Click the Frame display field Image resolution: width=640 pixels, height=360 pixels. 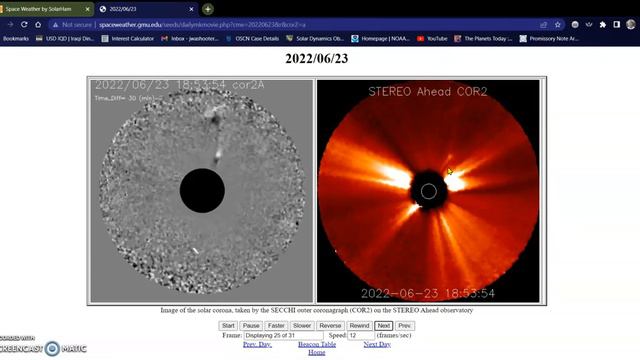[x=283, y=336]
